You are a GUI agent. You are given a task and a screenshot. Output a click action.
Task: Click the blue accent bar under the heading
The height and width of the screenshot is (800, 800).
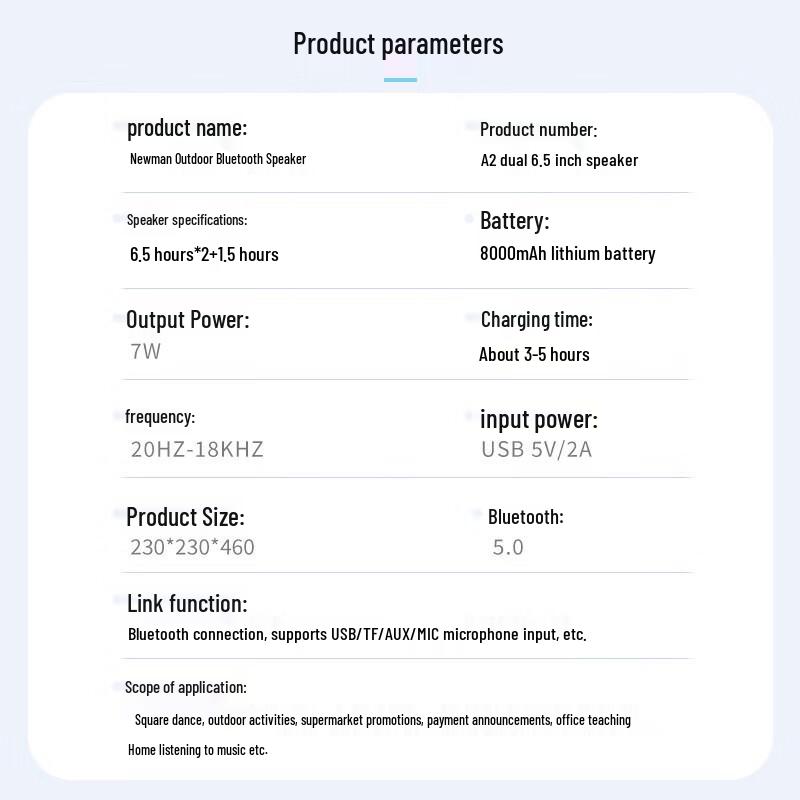coord(400,79)
